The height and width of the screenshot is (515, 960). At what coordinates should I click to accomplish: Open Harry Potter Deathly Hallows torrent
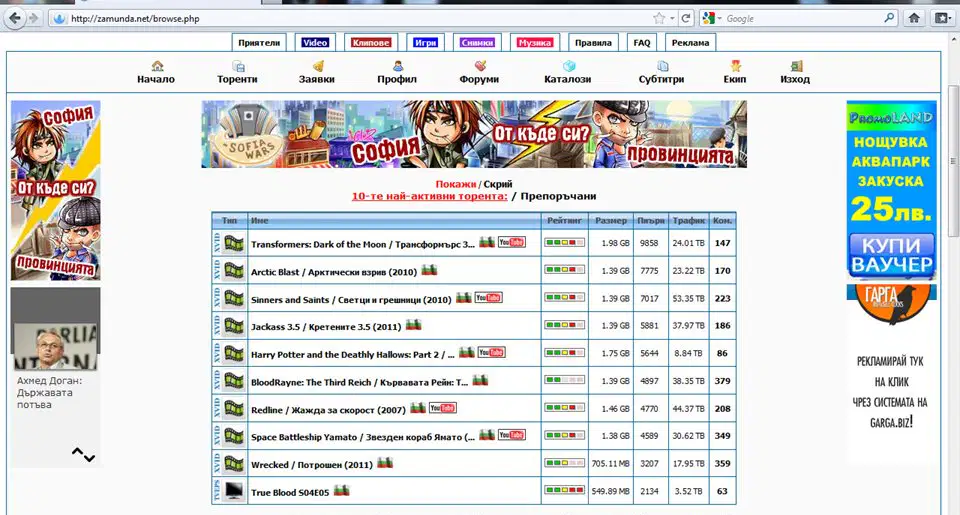tap(353, 355)
